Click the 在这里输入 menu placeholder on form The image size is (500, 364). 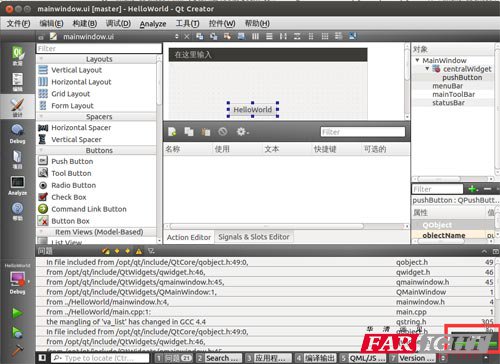(193, 55)
